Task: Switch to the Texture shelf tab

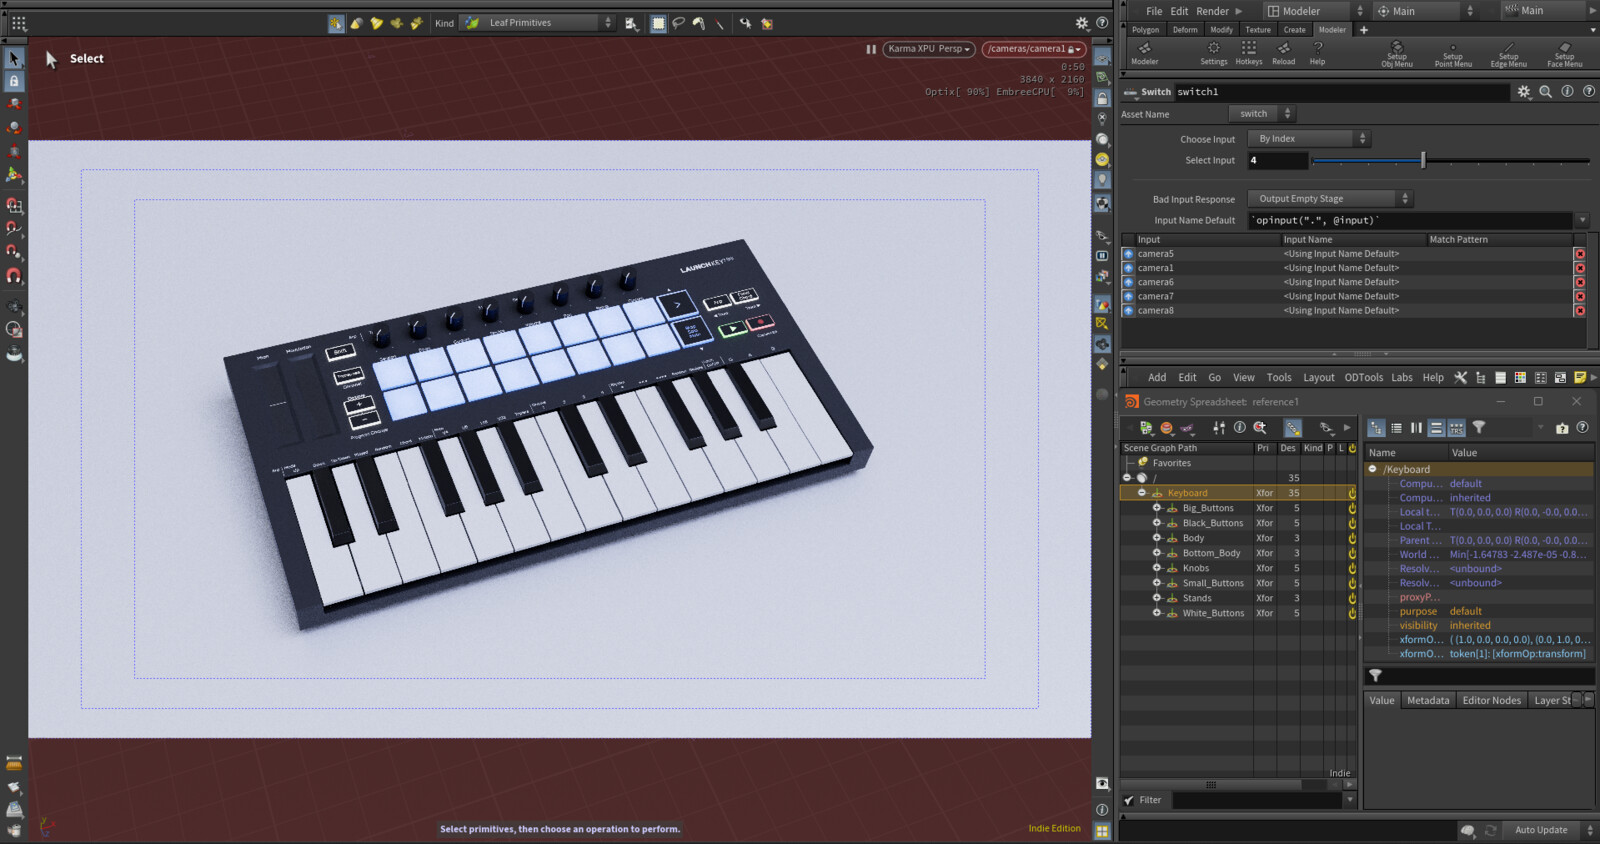Action: (1258, 30)
